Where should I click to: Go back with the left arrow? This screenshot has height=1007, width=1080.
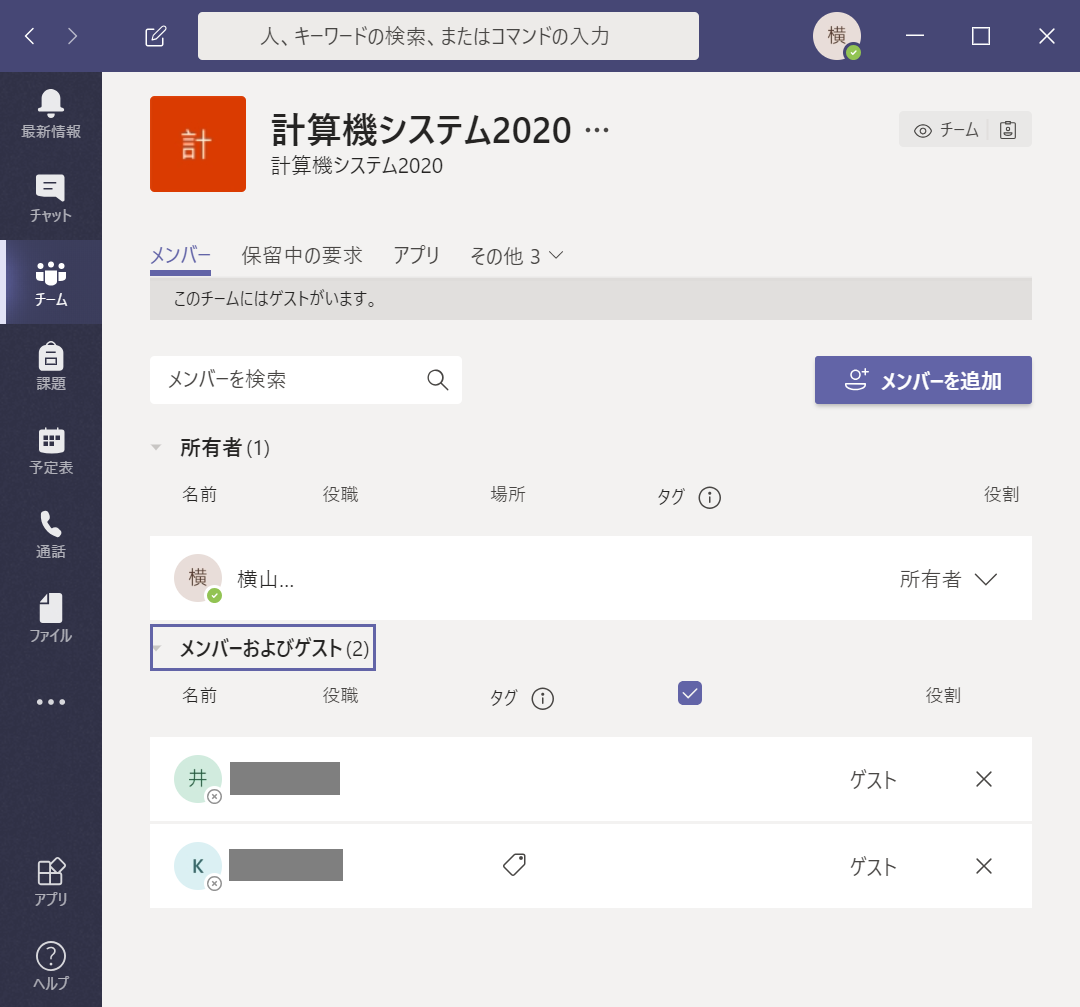(x=30, y=36)
